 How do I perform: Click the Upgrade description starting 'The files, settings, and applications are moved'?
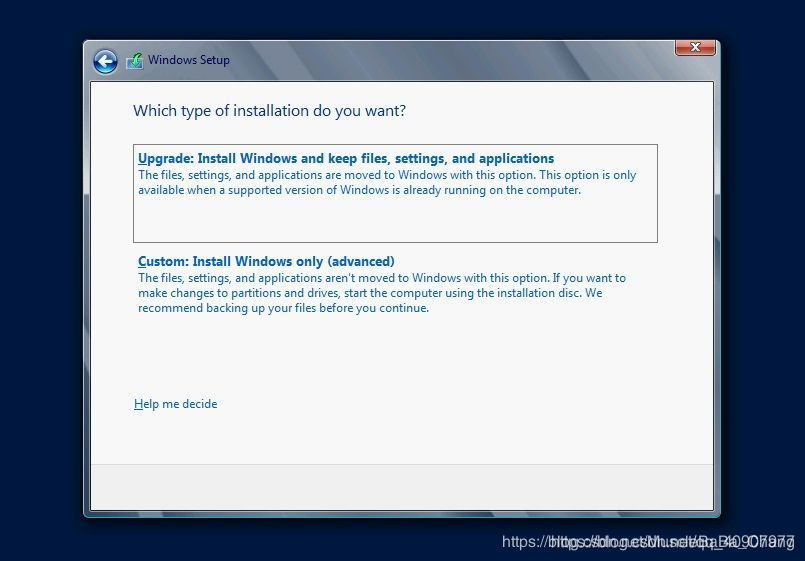click(387, 182)
